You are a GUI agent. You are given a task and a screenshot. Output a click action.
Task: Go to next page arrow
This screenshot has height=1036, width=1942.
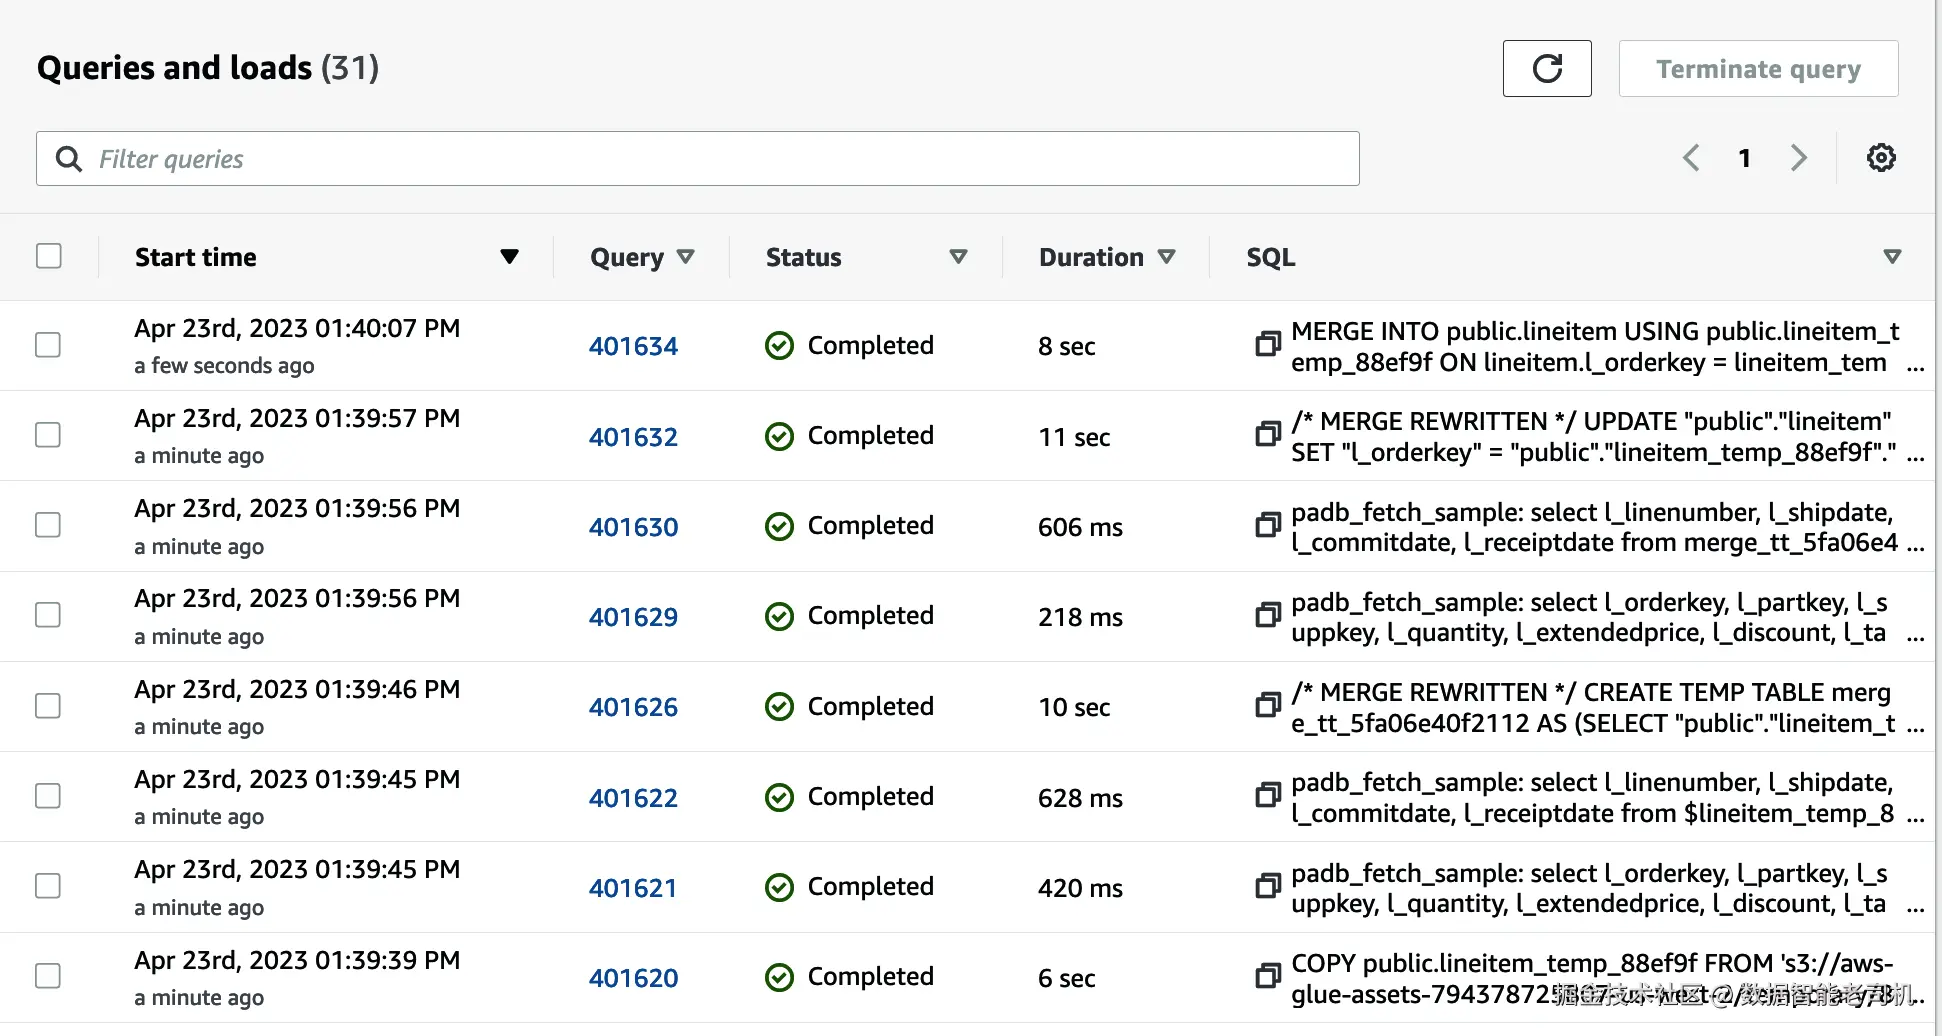pyautogui.click(x=1799, y=158)
